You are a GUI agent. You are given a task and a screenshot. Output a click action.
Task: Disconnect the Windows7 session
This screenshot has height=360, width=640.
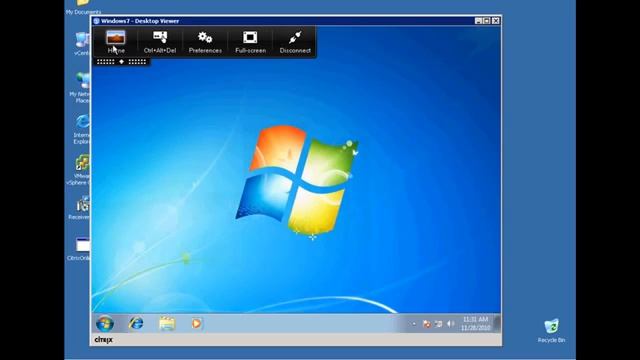[x=295, y=41]
